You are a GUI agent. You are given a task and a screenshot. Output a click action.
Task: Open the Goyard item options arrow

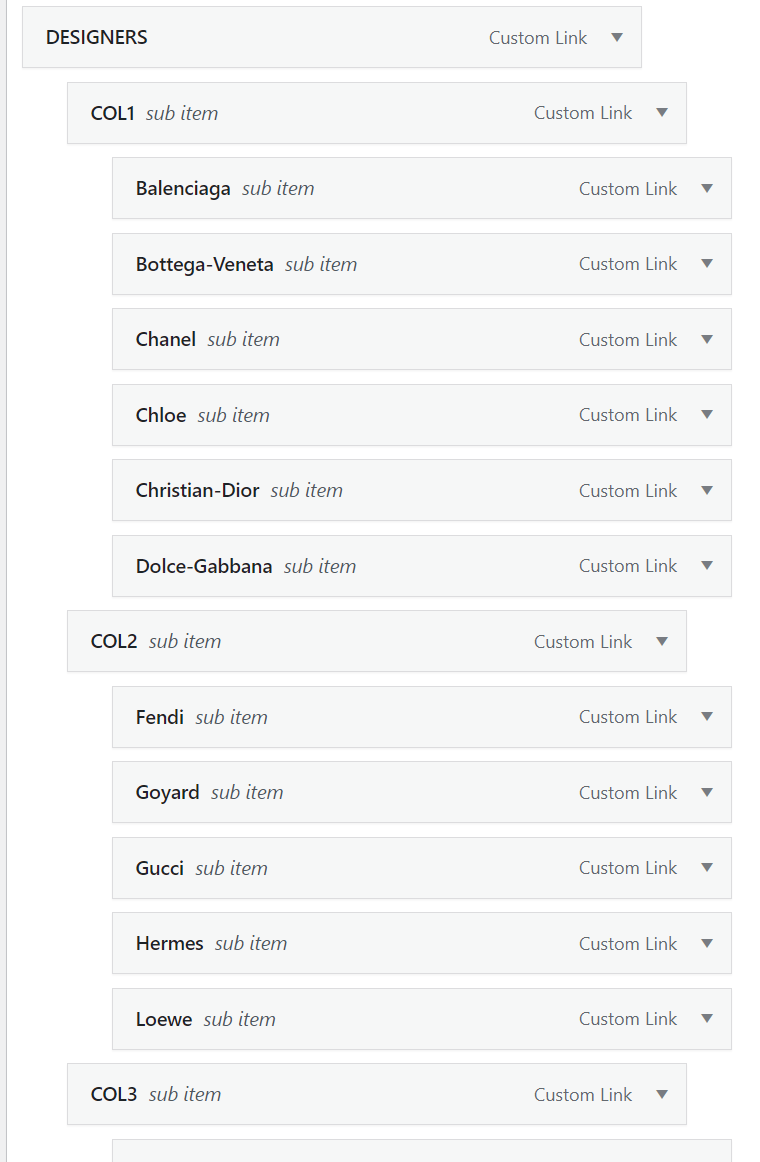click(x=707, y=792)
